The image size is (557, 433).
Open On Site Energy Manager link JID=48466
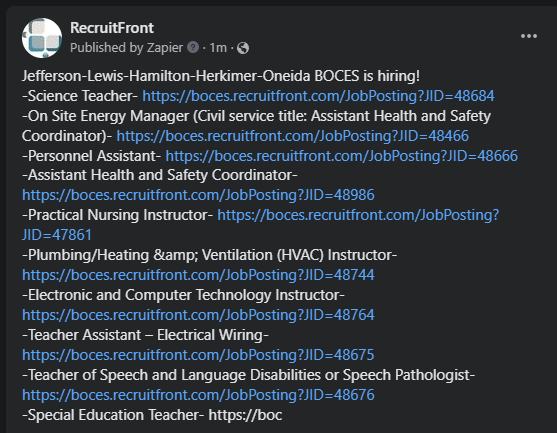[x=293, y=136]
